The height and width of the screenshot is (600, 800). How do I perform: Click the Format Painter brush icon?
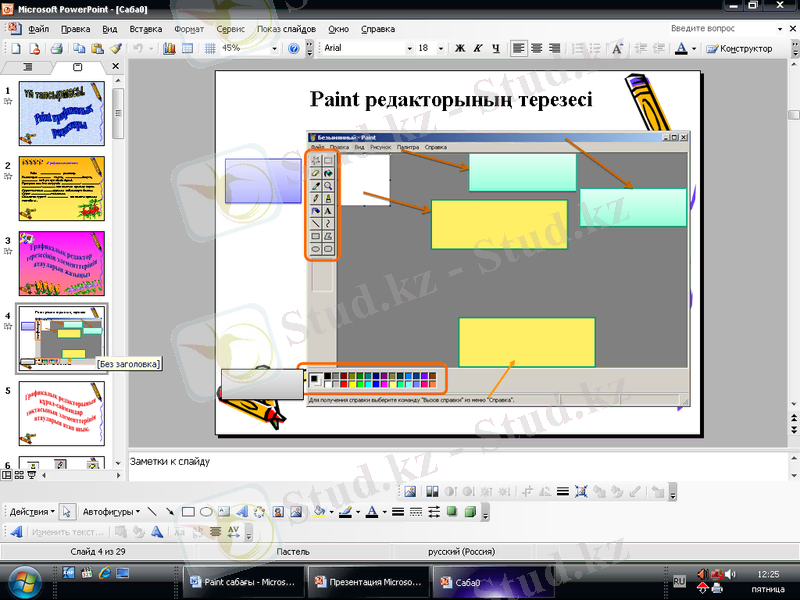[116, 48]
